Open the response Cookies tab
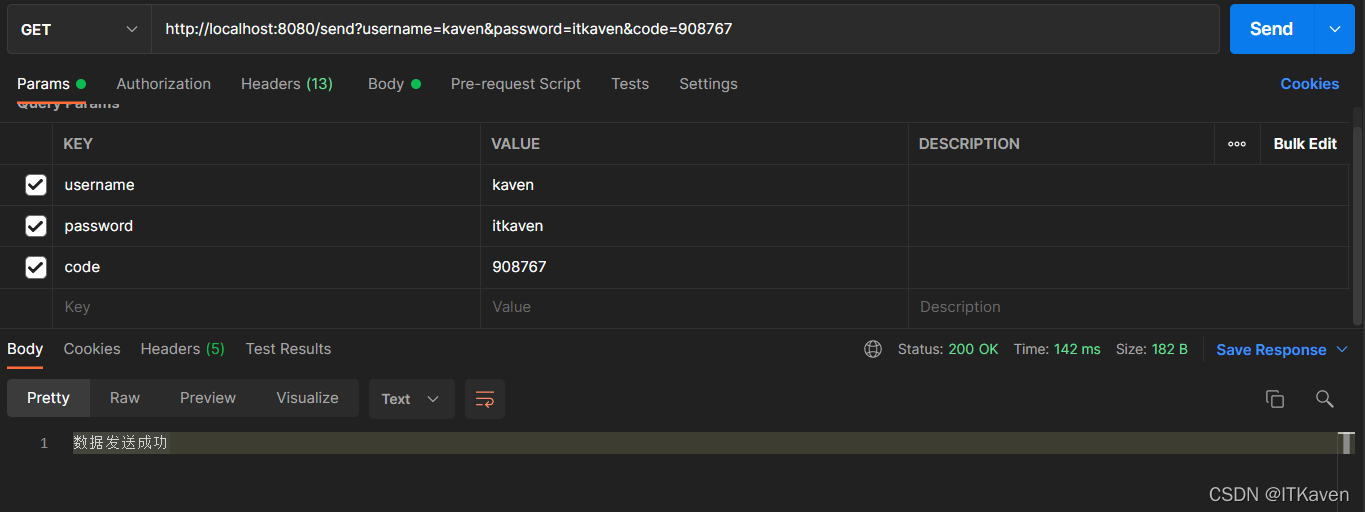The height and width of the screenshot is (512, 1365). pos(92,349)
